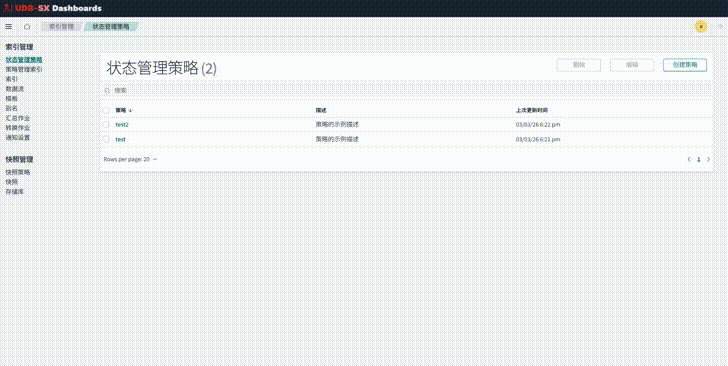Image resolution: width=728 pixels, height=366 pixels.
Task: Click the 状态管理策略 breadcrumb
Action: [x=110, y=27]
